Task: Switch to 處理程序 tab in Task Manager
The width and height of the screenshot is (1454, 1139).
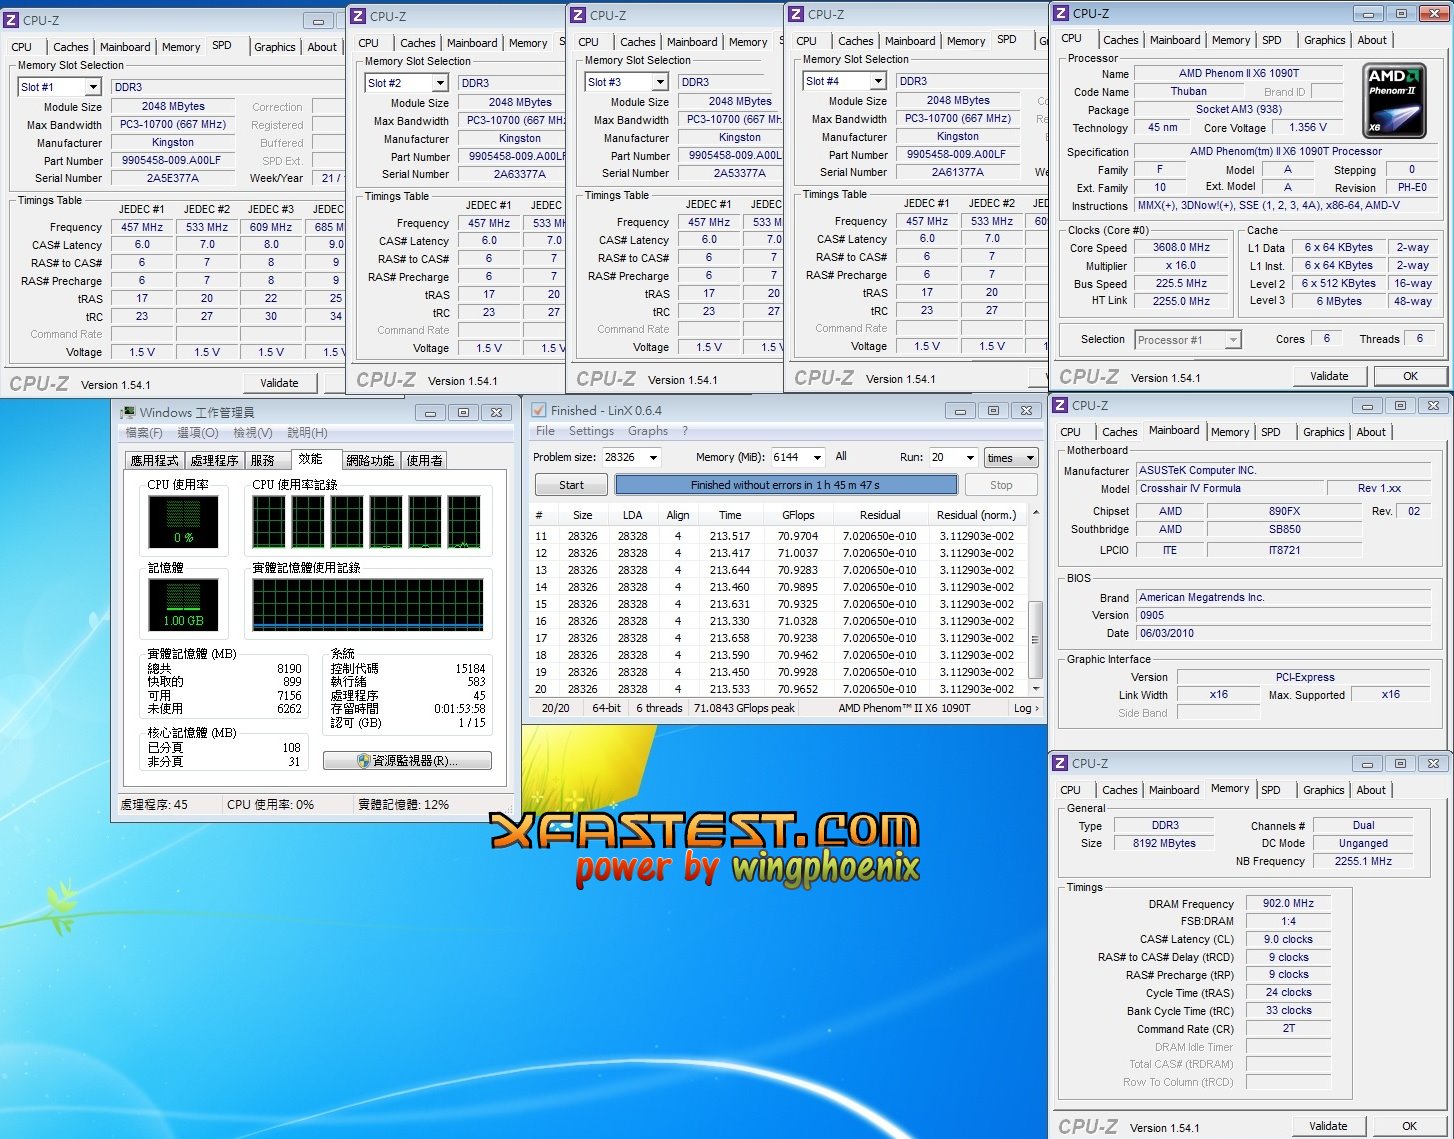Action: [x=214, y=460]
